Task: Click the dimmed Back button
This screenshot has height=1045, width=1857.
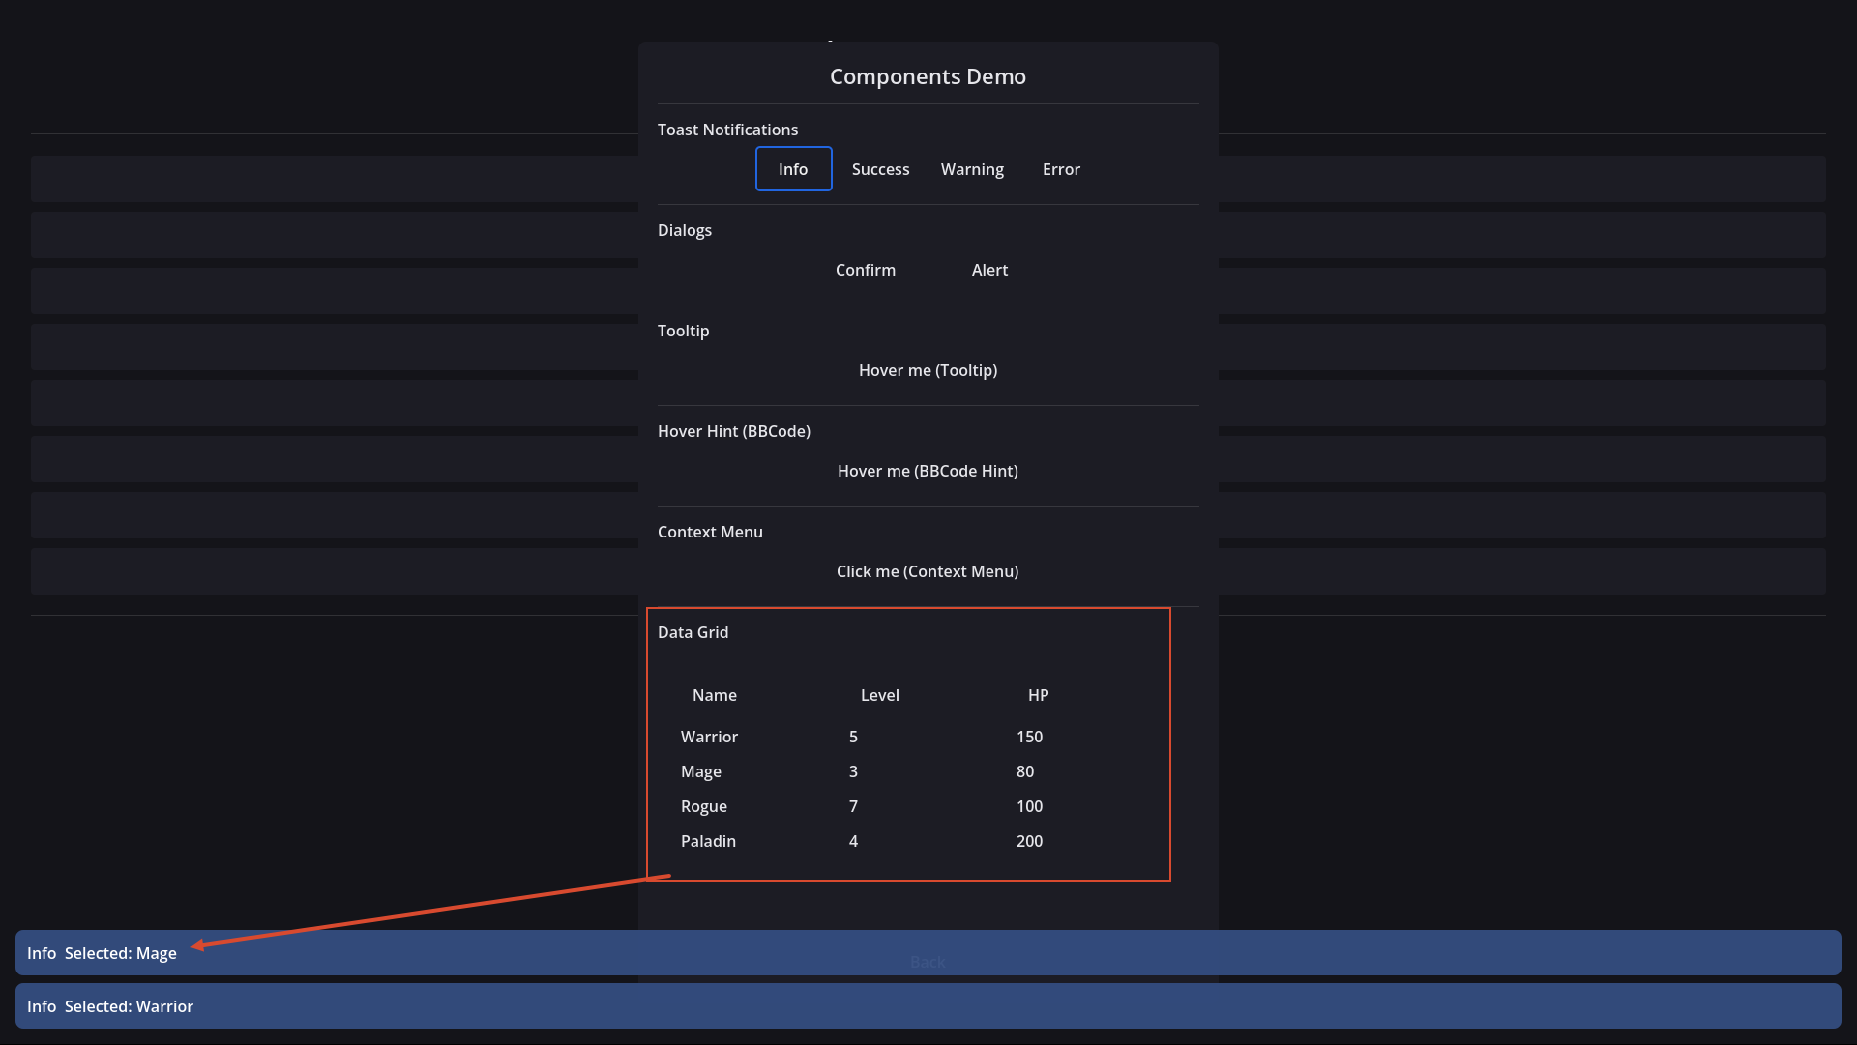Action: coord(928,962)
